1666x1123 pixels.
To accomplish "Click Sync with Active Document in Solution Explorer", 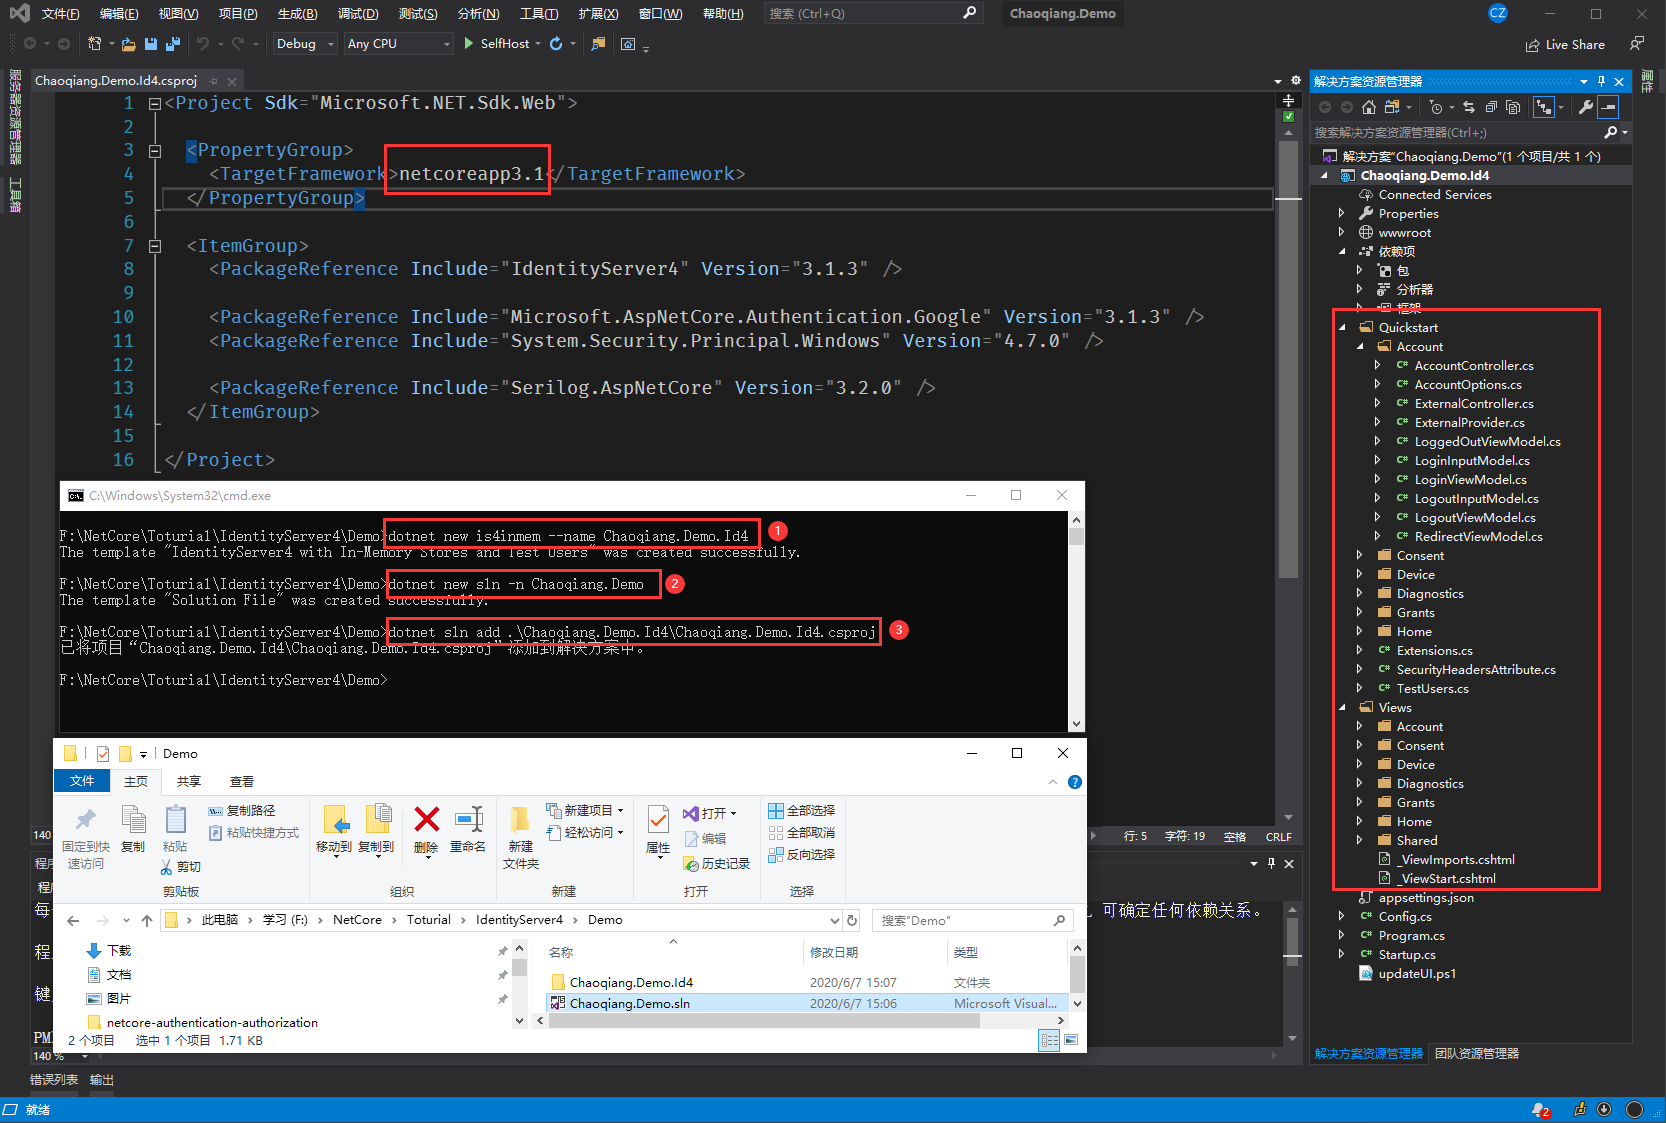I will pyautogui.click(x=1470, y=107).
